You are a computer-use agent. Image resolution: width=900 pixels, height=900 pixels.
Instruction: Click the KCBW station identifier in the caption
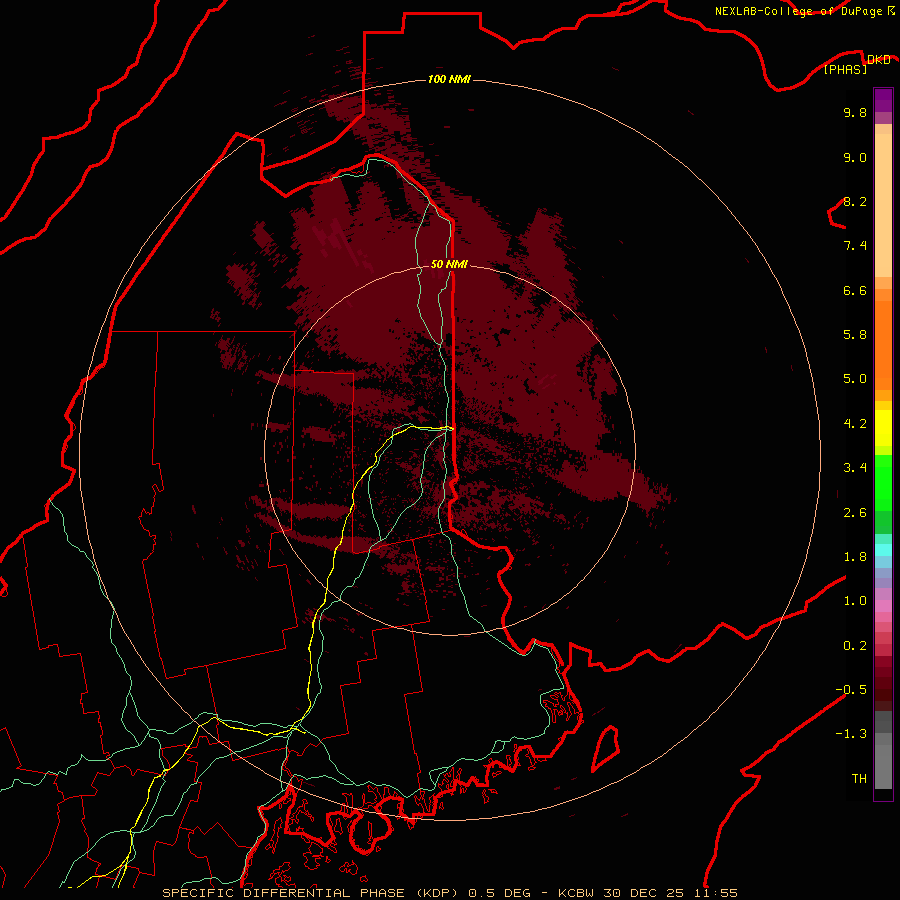(x=576, y=893)
